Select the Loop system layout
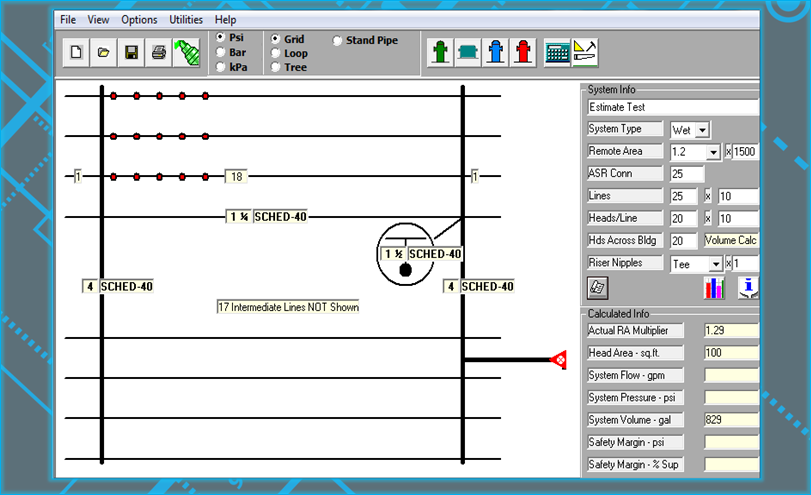This screenshot has width=811, height=495. click(275, 54)
